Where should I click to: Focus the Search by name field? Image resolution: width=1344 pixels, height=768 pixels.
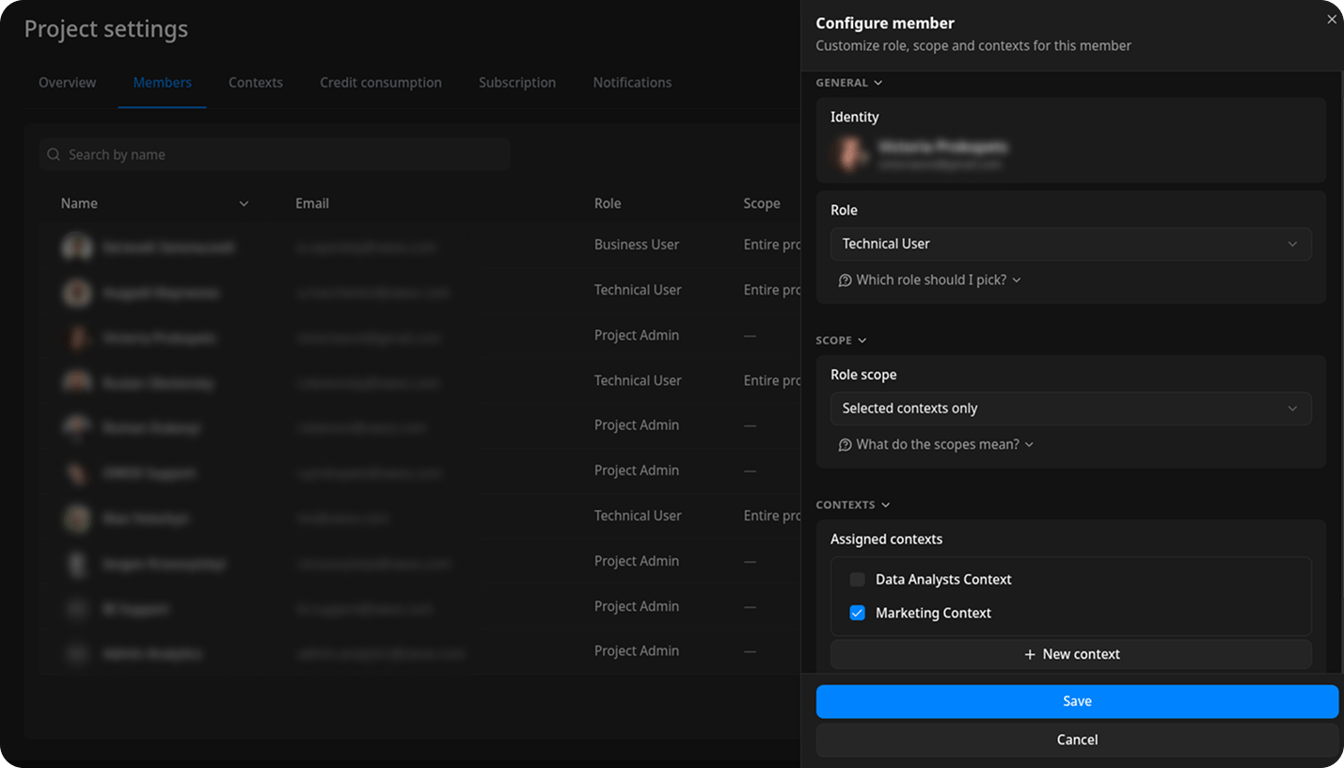click(275, 155)
